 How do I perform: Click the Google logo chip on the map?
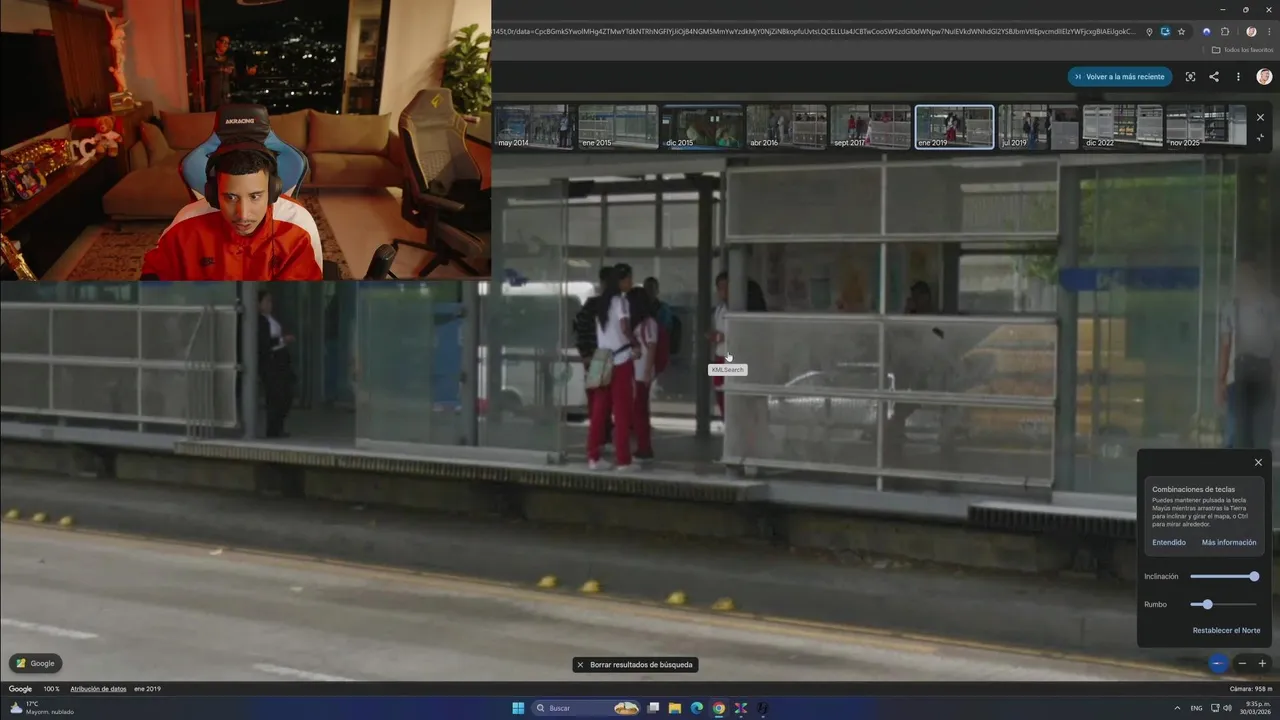pos(36,663)
